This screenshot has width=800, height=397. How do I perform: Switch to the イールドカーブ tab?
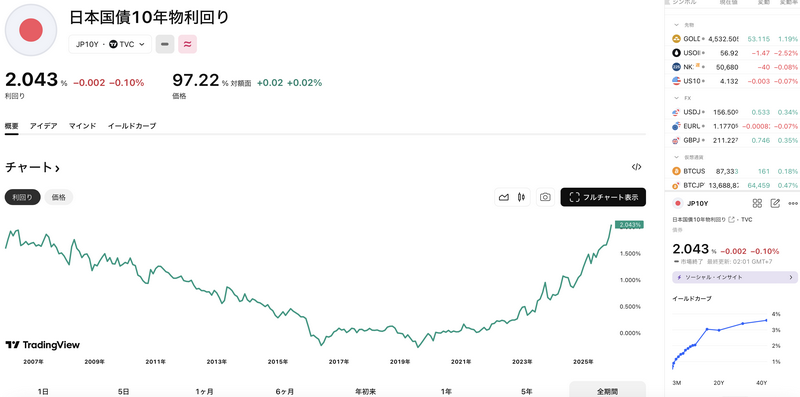tap(132, 126)
